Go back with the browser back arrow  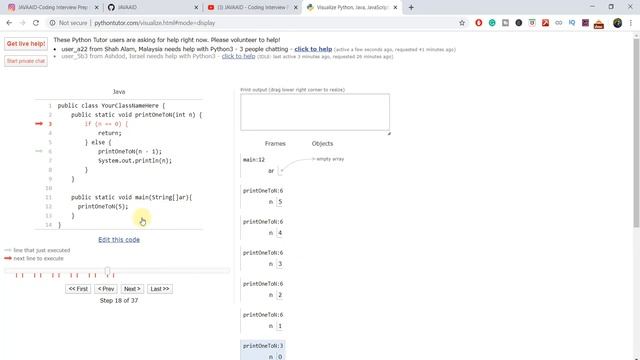pos(9,23)
